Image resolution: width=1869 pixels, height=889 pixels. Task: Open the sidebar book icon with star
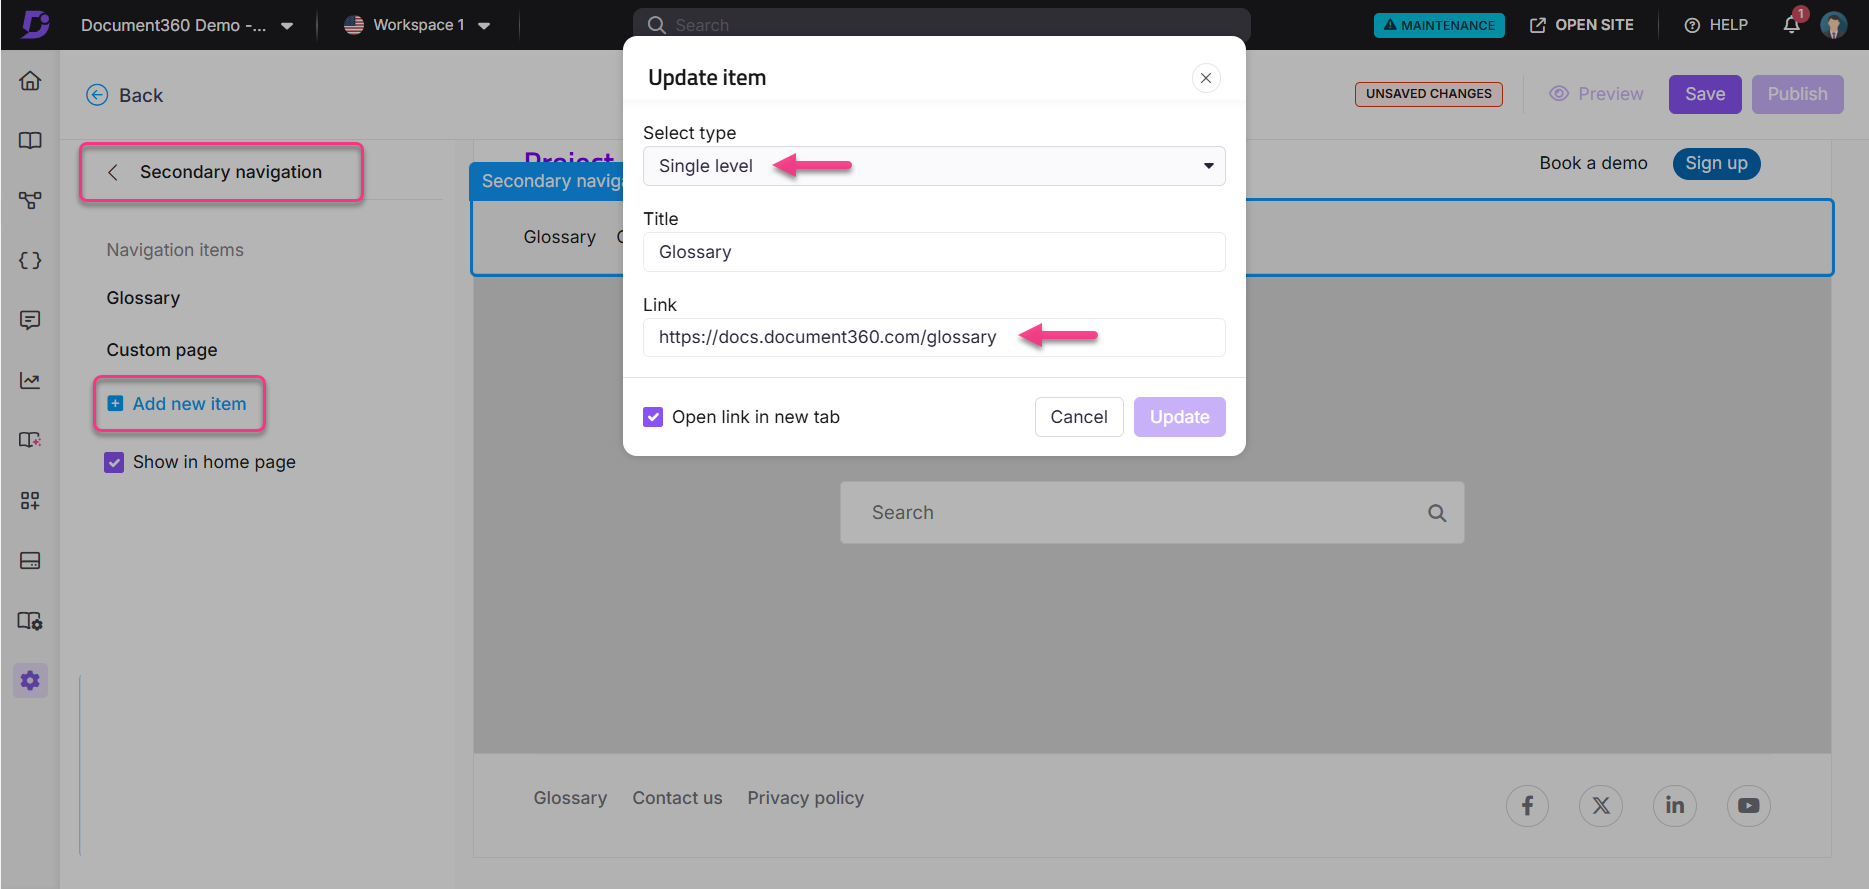(x=30, y=441)
